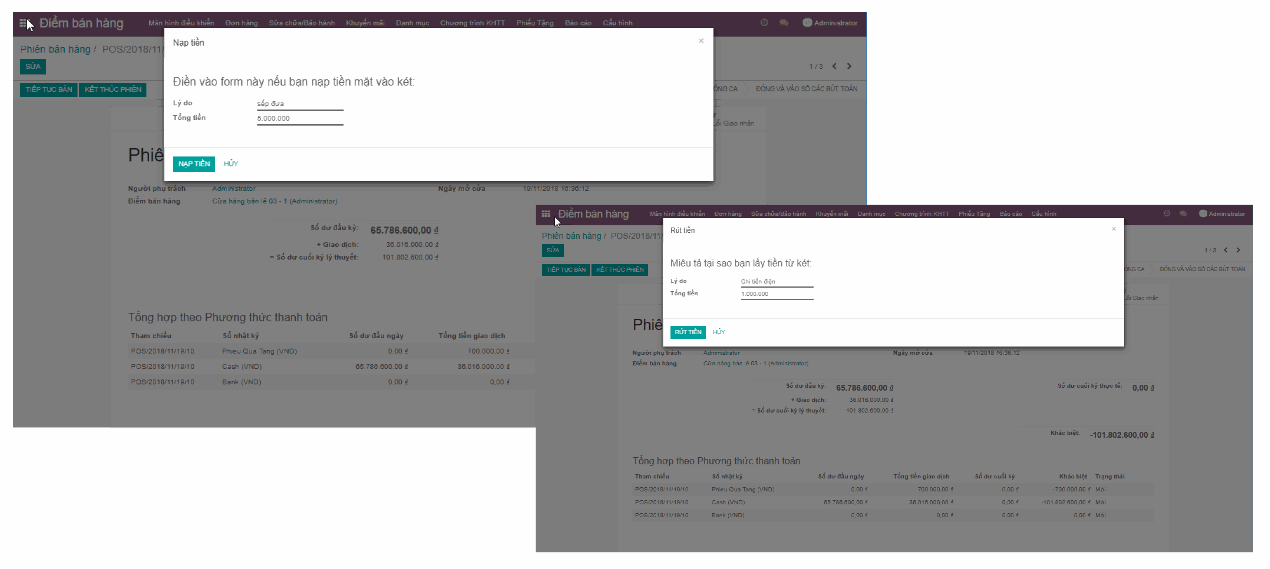Open Sửa chữa/Bảo hành menu in Nạp tiền window
This screenshot has height=569, width=1270.
[301, 22]
